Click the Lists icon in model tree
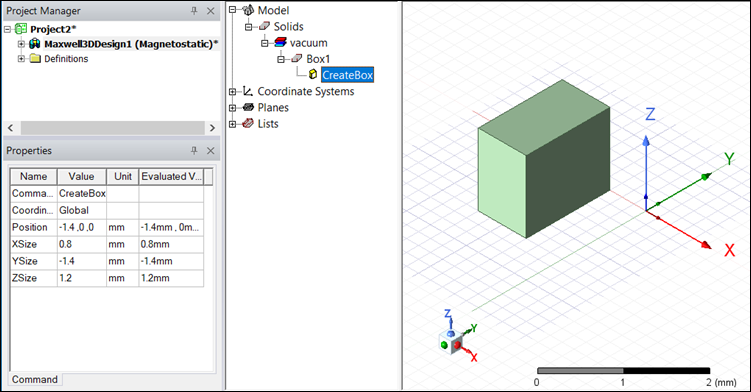 (x=248, y=124)
